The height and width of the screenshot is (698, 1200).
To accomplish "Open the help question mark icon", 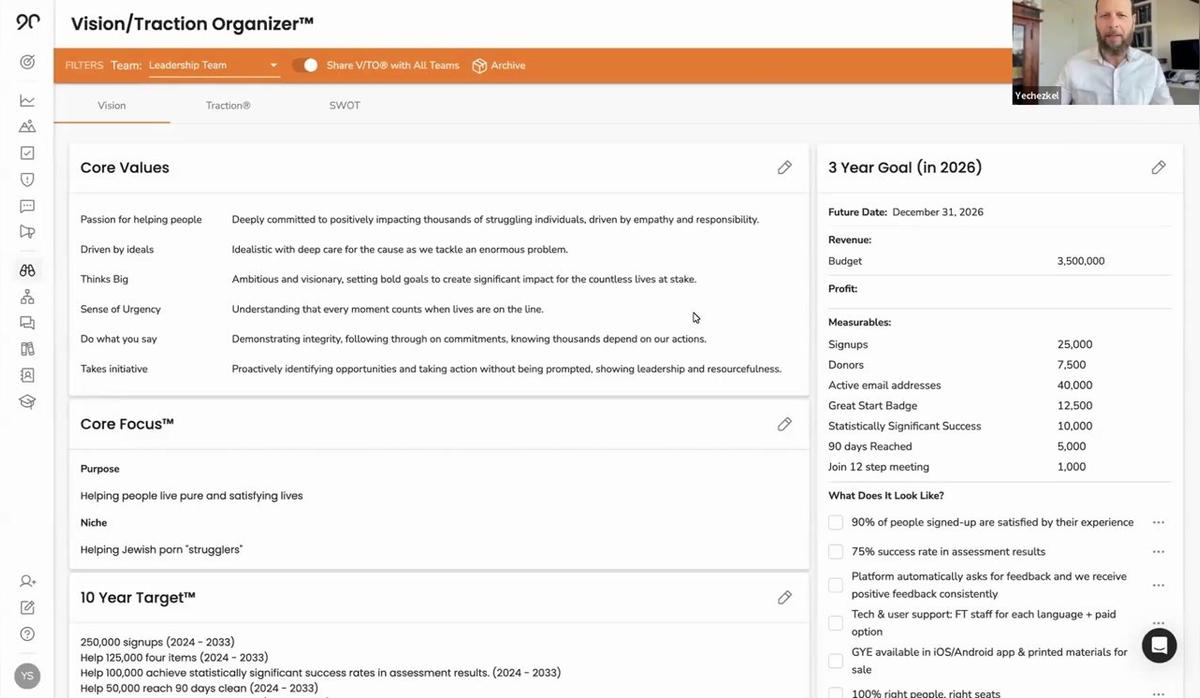I will (27, 634).
